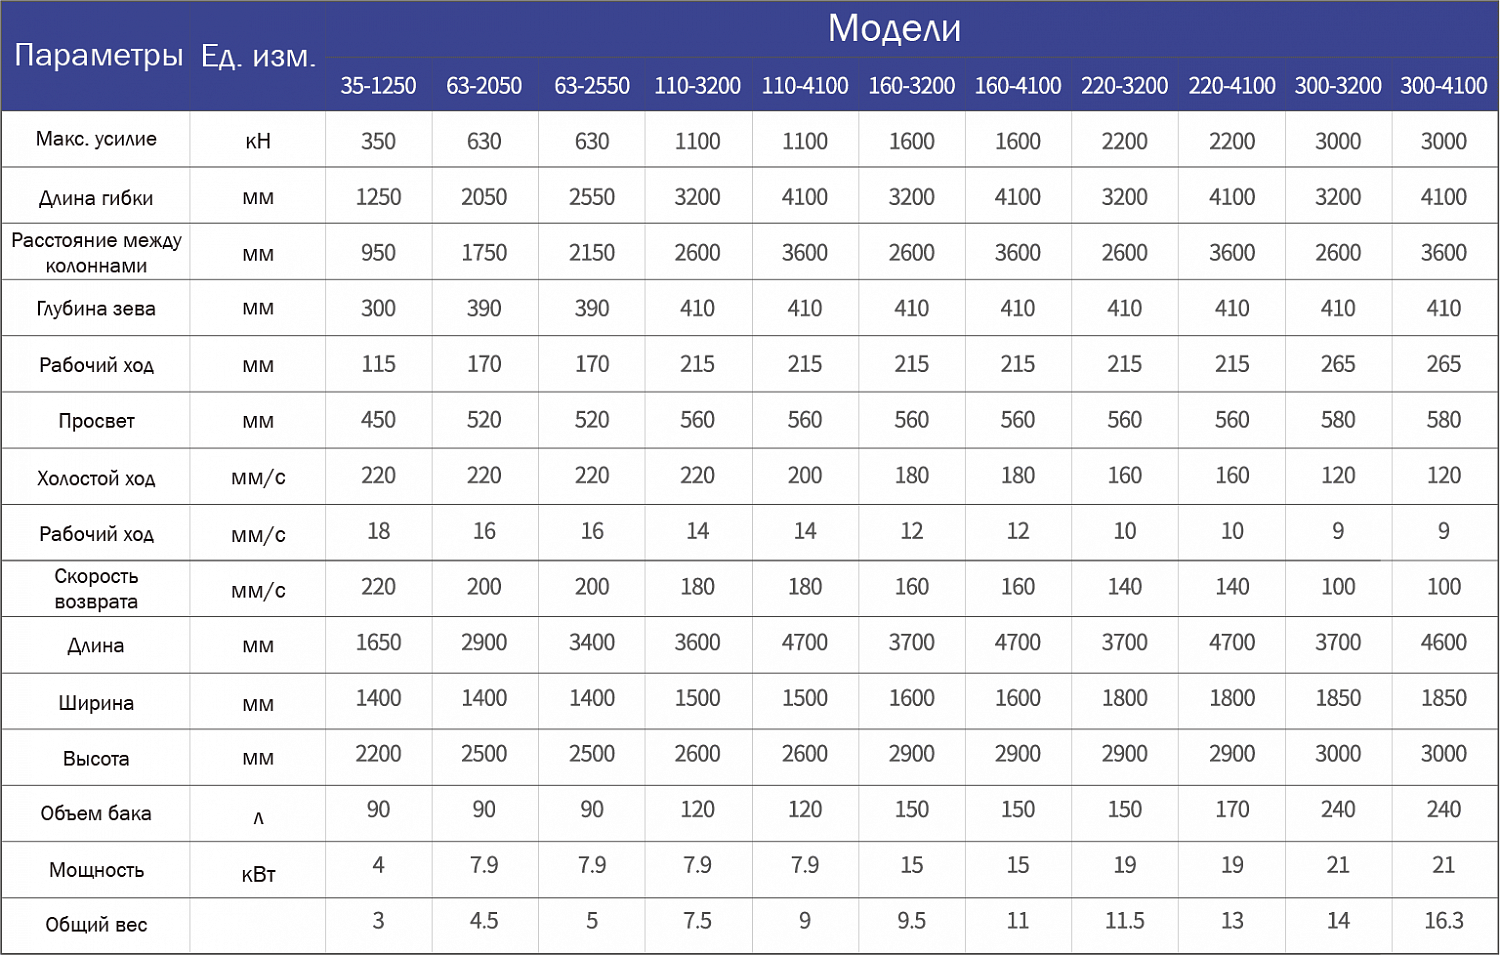
Task: Click the "115" working stroke value
Action: 378,364
